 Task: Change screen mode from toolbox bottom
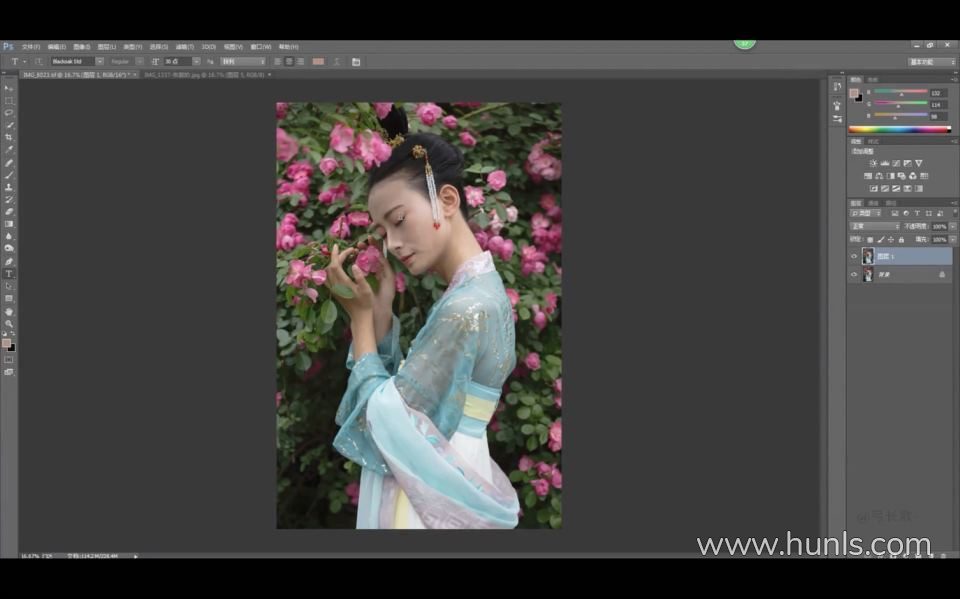[x=9, y=372]
